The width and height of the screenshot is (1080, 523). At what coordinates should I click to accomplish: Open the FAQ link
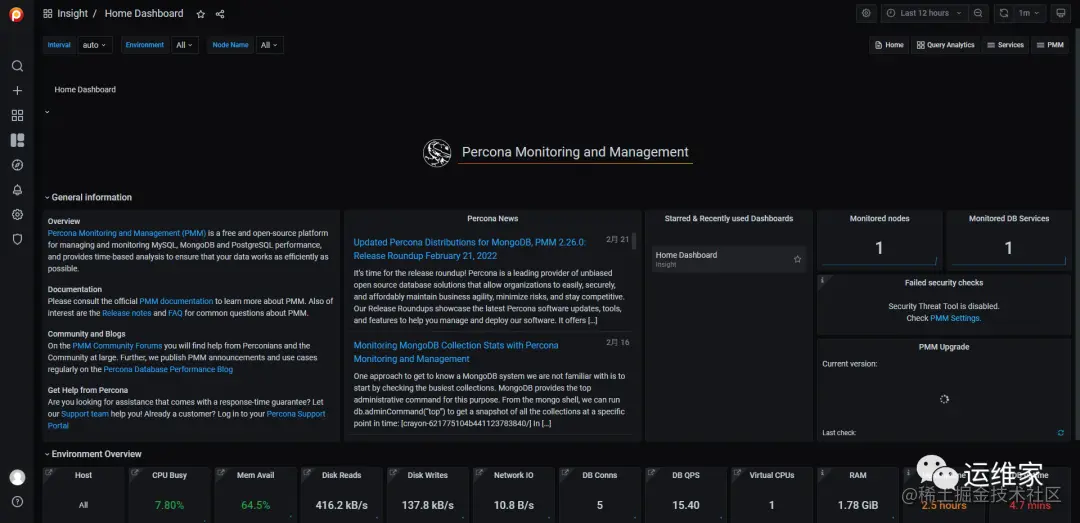175,313
